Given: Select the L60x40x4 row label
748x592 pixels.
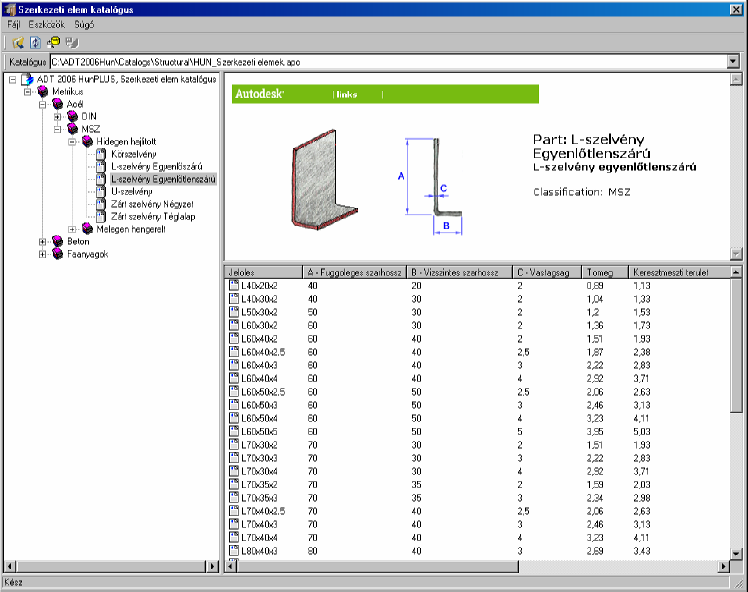Looking at the screenshot, I should (259, 378).
